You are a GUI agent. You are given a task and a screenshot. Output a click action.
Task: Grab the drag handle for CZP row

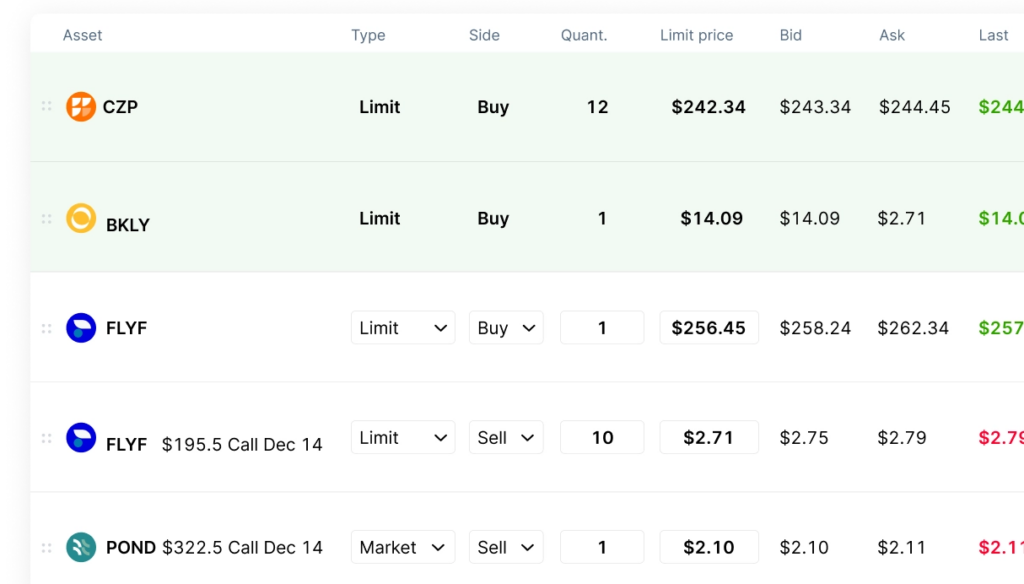46,106
